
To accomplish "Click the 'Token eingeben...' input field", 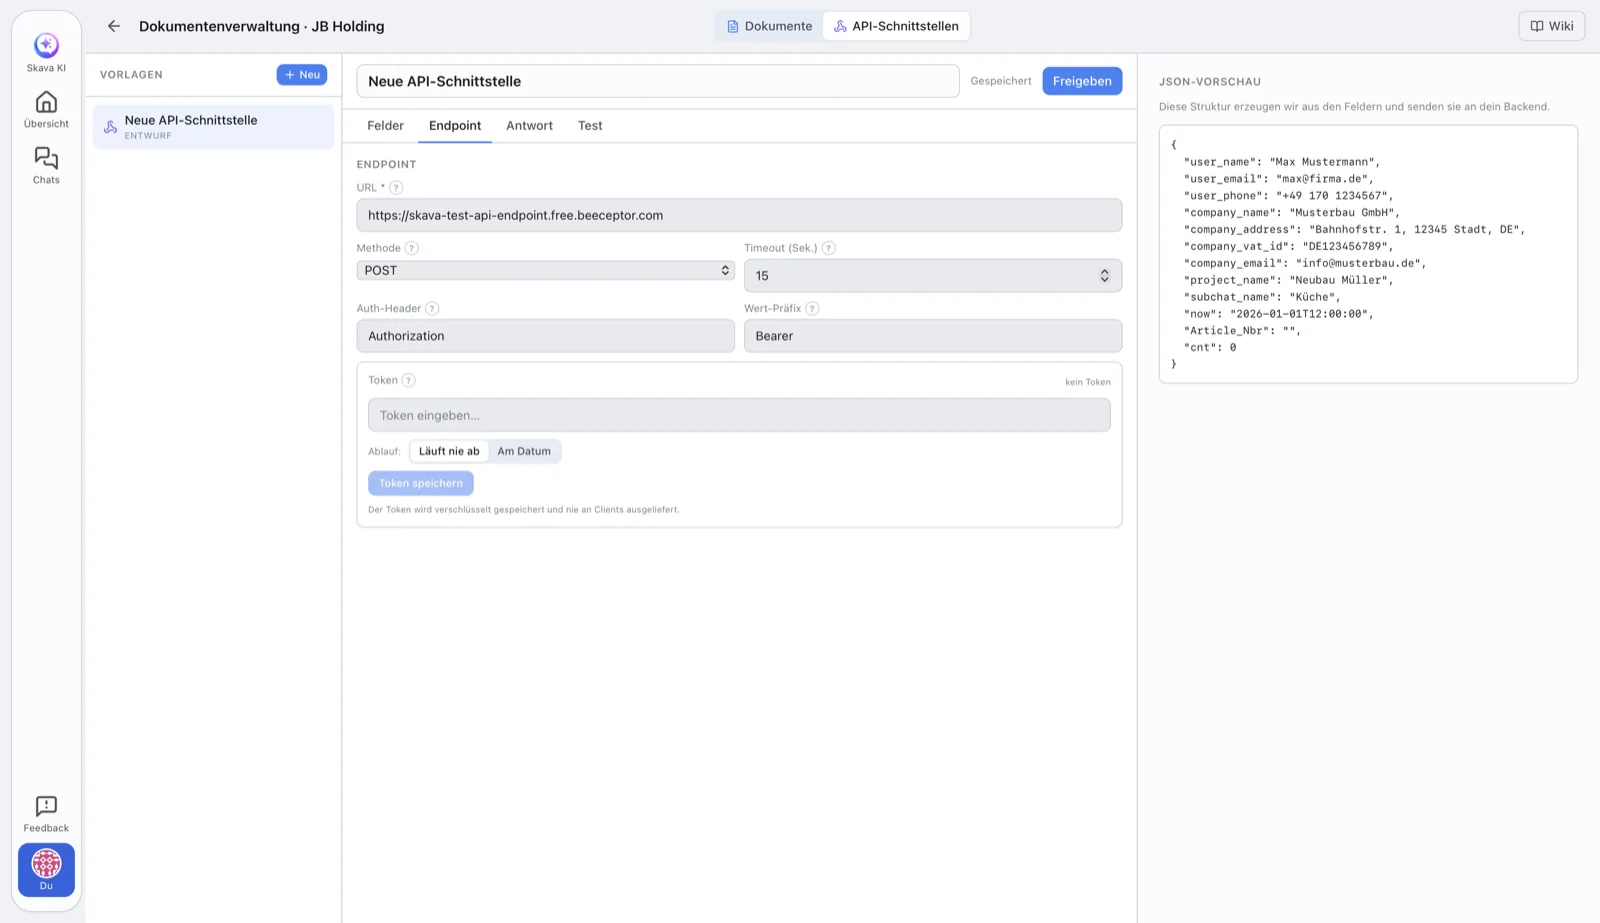I will click(x=739, y=415).
